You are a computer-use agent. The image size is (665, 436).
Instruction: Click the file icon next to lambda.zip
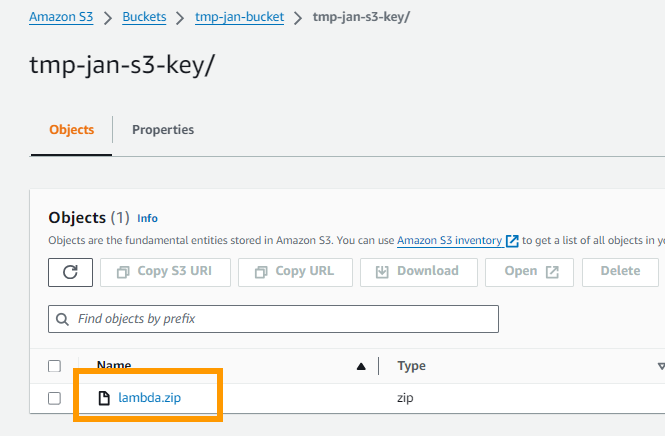(104, 398)
